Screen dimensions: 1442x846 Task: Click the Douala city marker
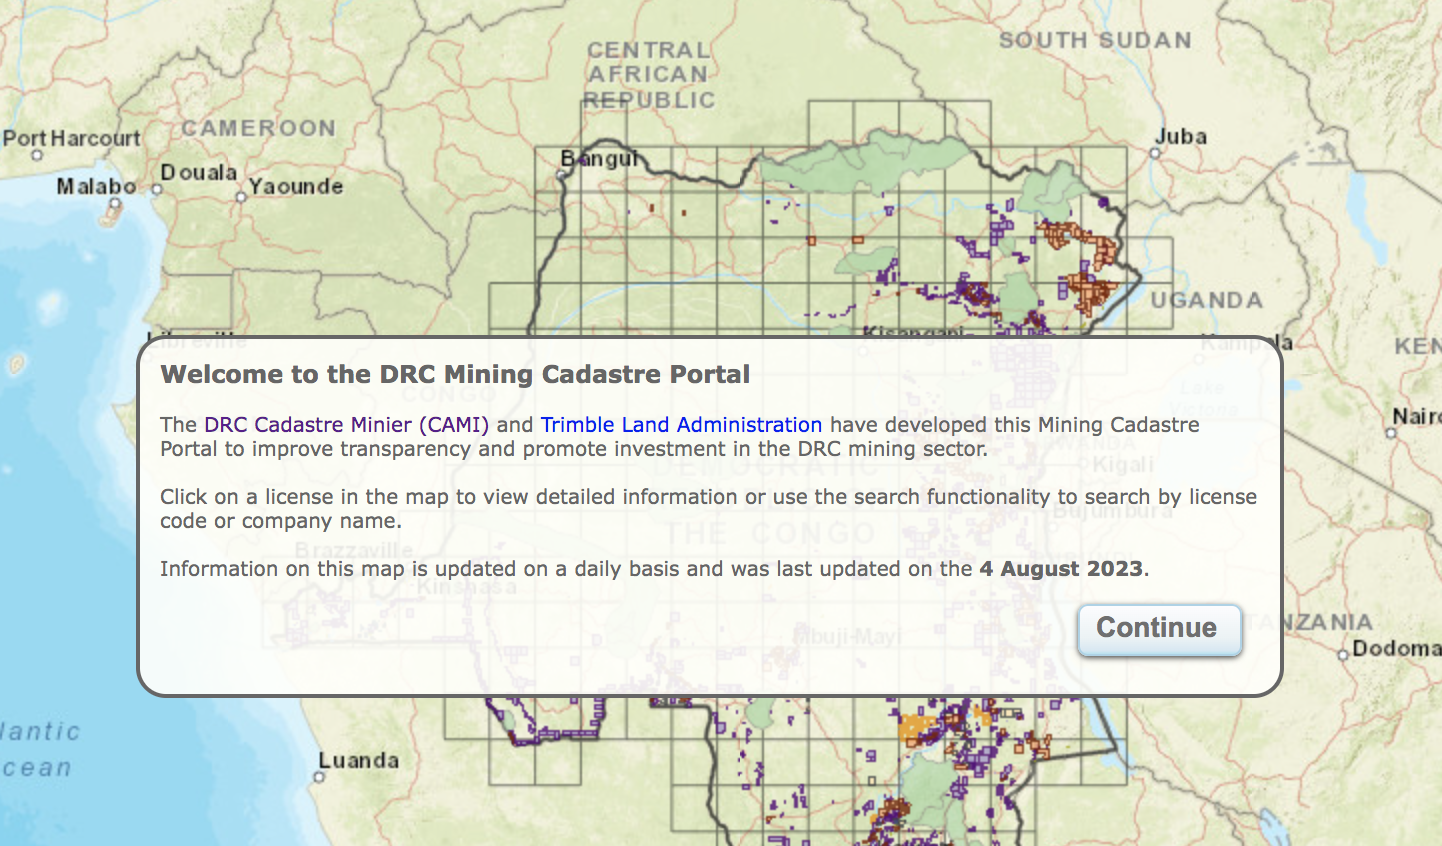point(156,188)
